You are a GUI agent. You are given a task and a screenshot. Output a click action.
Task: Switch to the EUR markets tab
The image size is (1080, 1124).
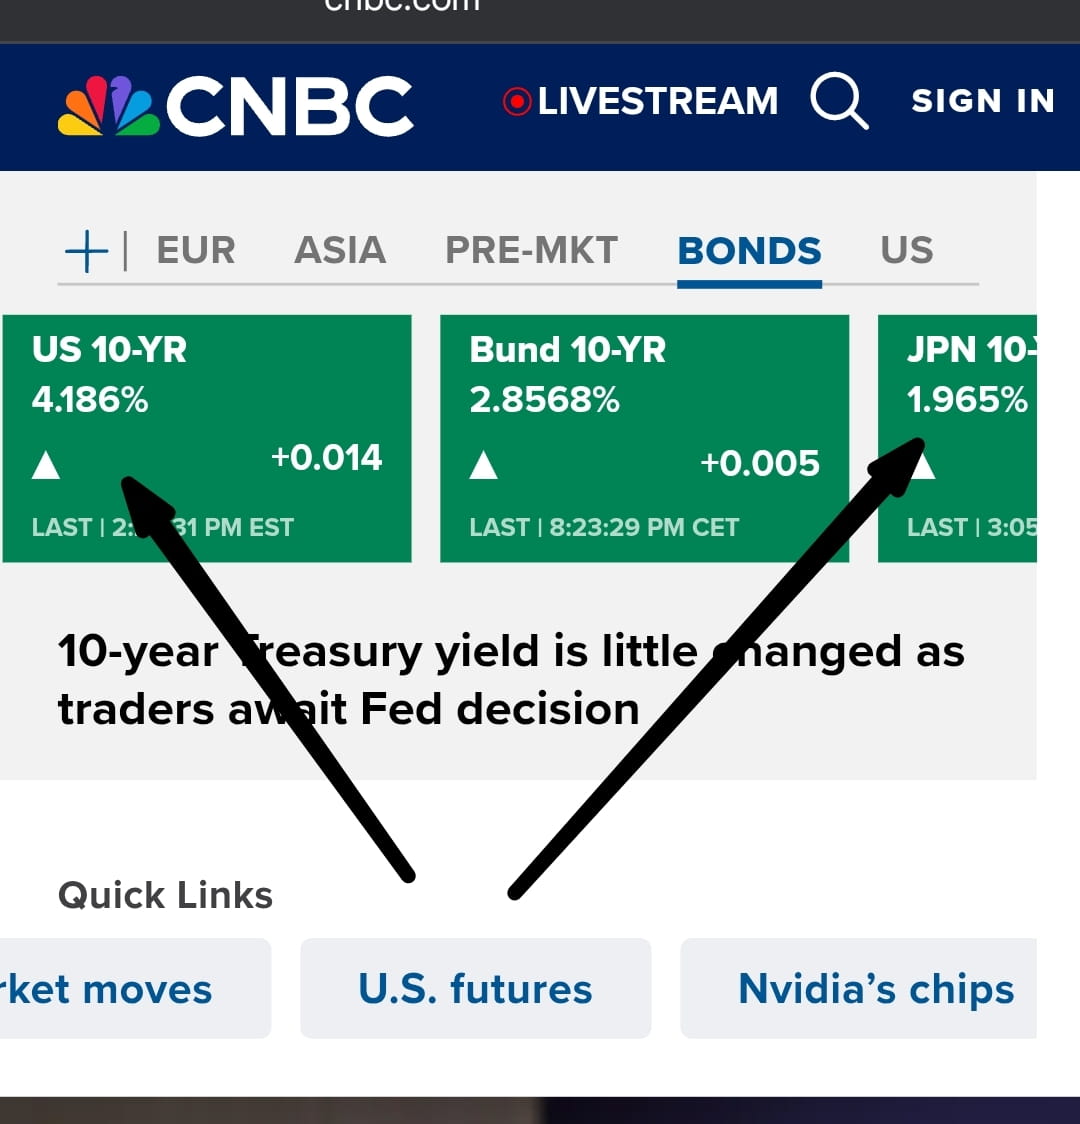[x=196, y=250]
